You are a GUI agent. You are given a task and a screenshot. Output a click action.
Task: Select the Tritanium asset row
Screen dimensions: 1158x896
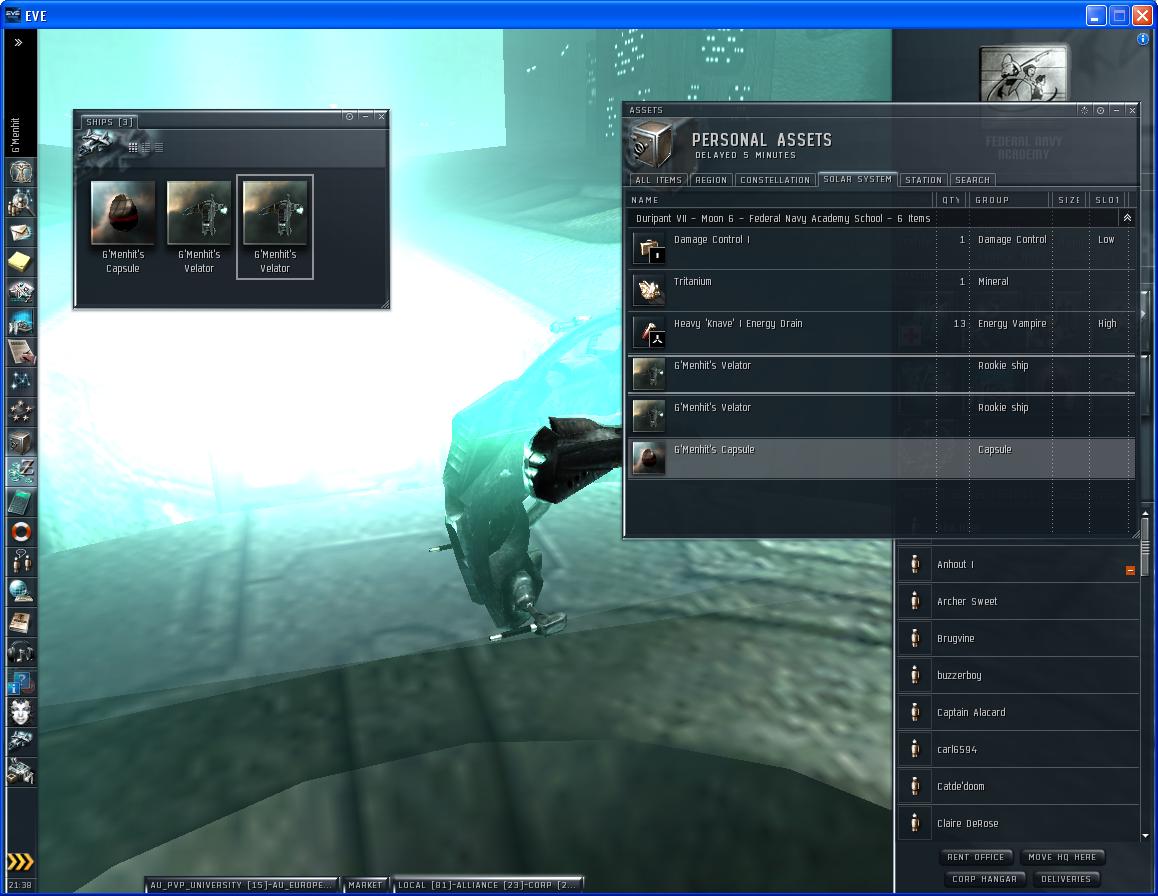[x=881, y=291]
